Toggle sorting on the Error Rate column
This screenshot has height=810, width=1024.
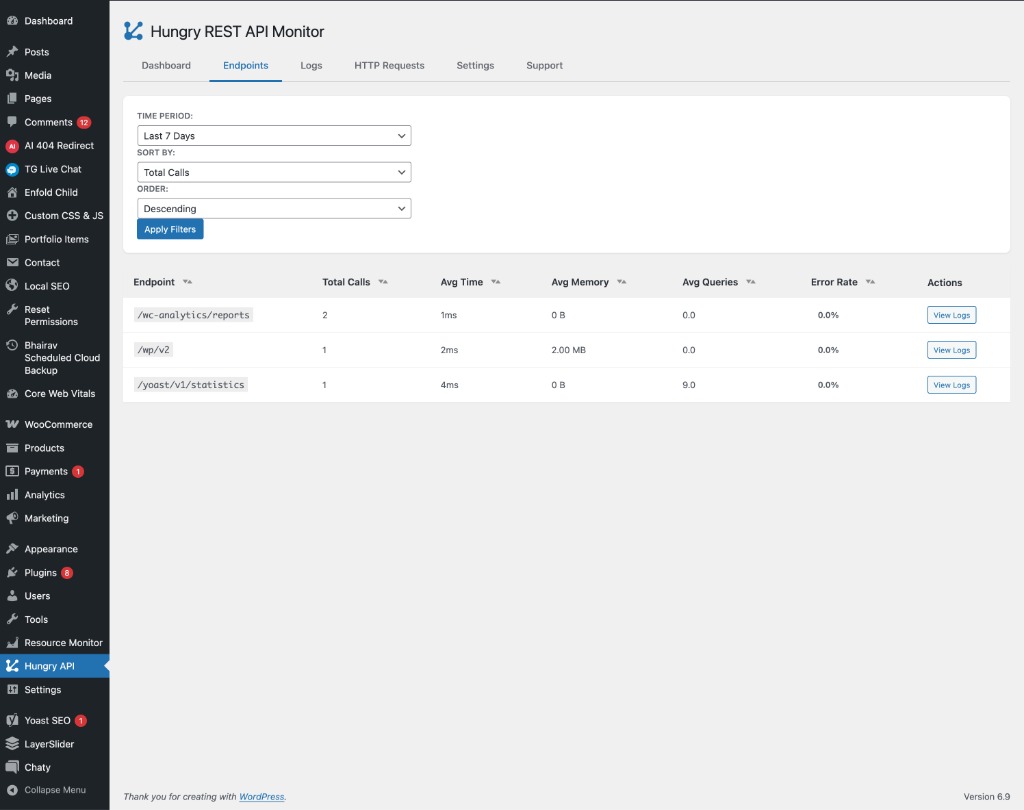[871, 282]
